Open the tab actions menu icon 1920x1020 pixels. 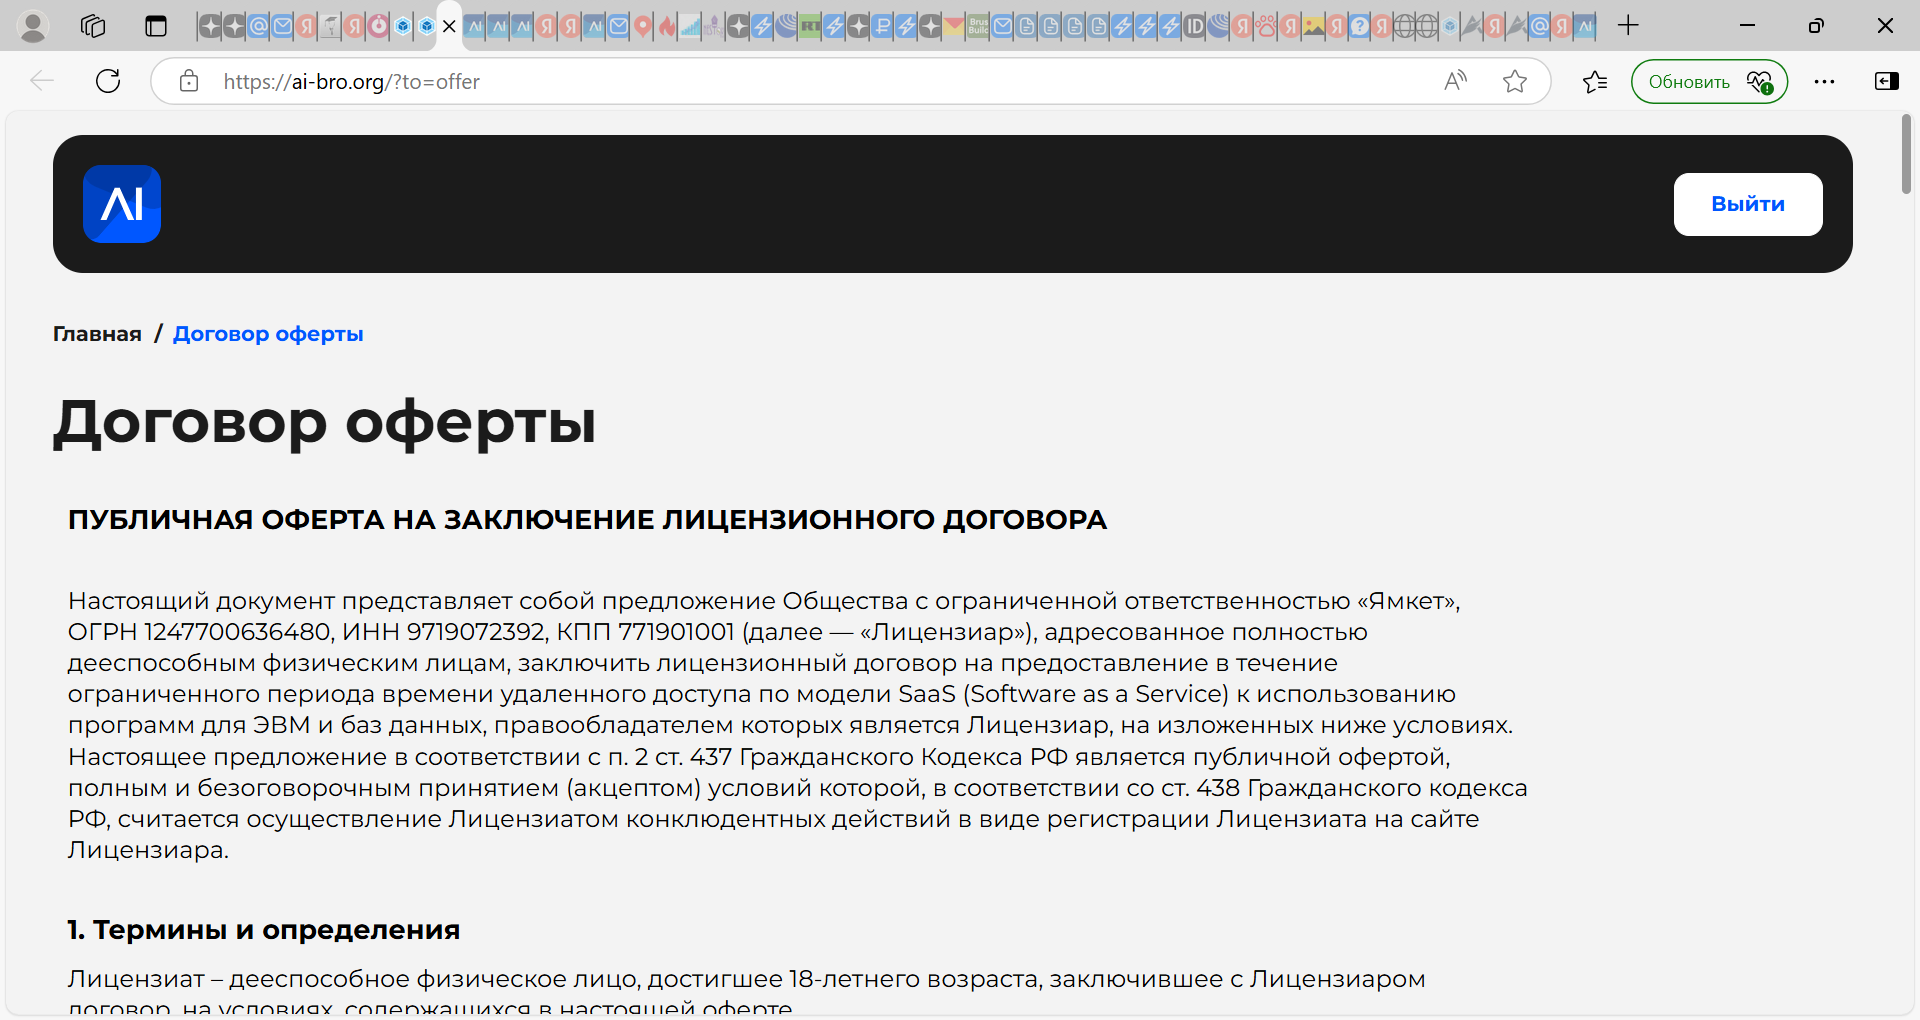coord(156,26)
